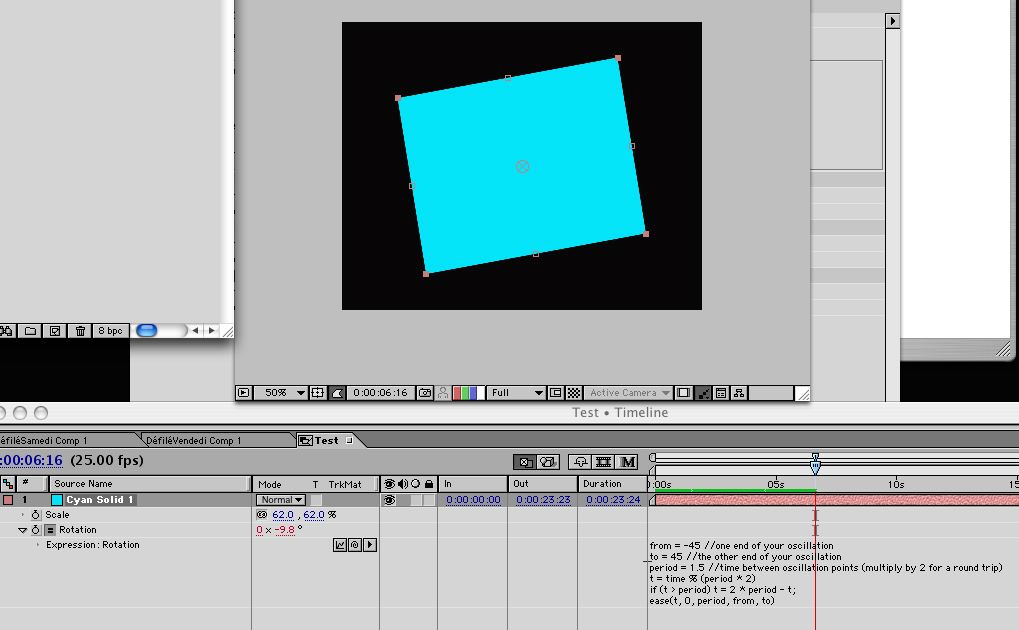
Task: Open the comp flowchart view icon
Action: coord(739,393)
